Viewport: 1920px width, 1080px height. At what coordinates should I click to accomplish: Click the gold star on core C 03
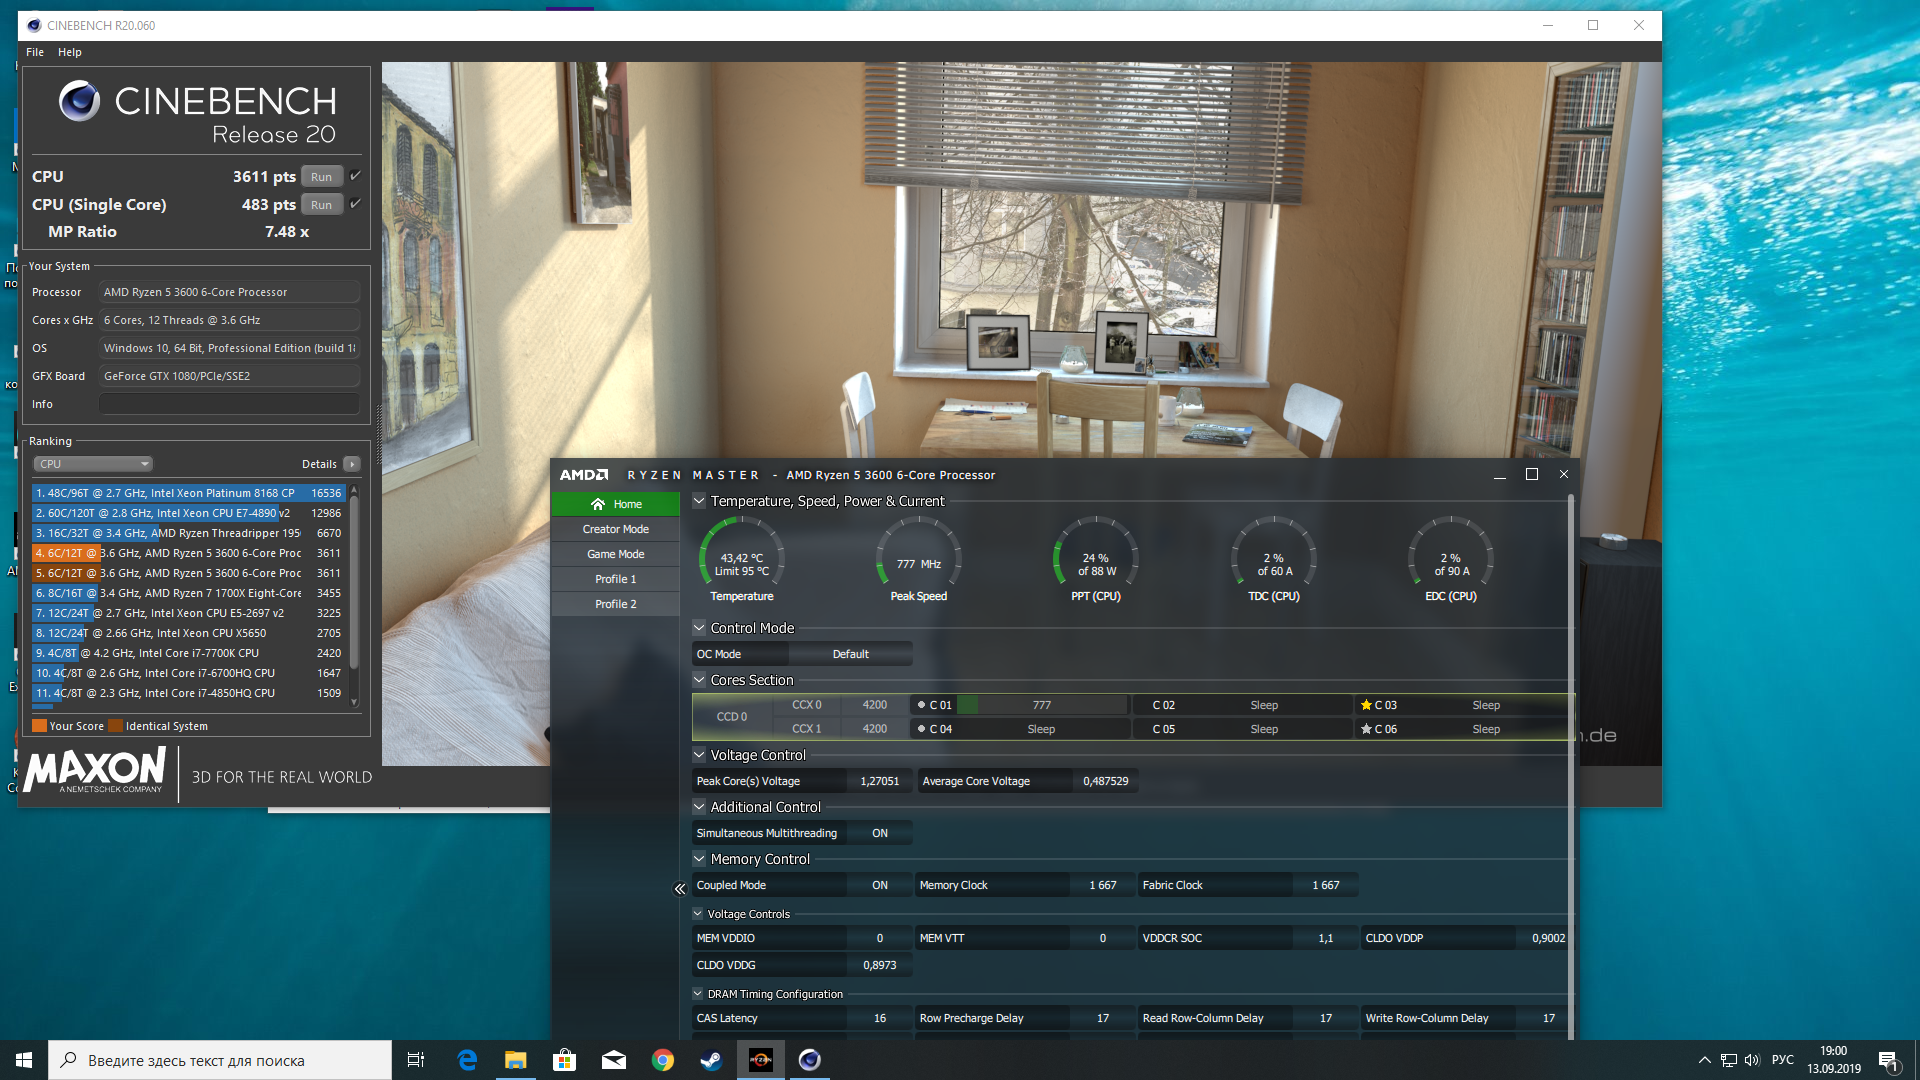point(1366,705)
